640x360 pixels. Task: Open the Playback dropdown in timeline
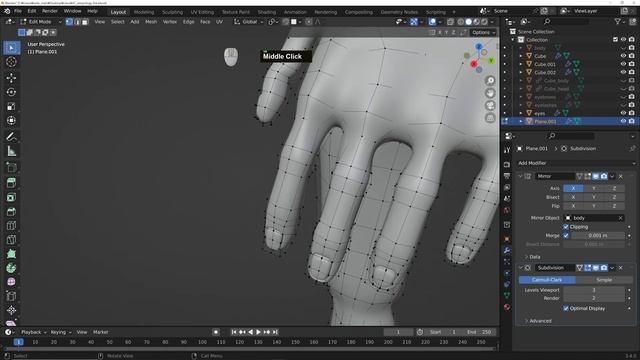33,332
